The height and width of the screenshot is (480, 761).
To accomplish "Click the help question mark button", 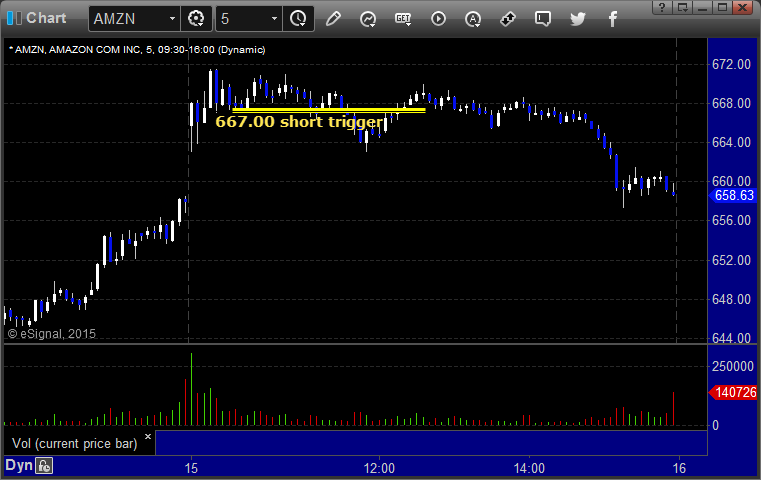I will pos(662,7).
